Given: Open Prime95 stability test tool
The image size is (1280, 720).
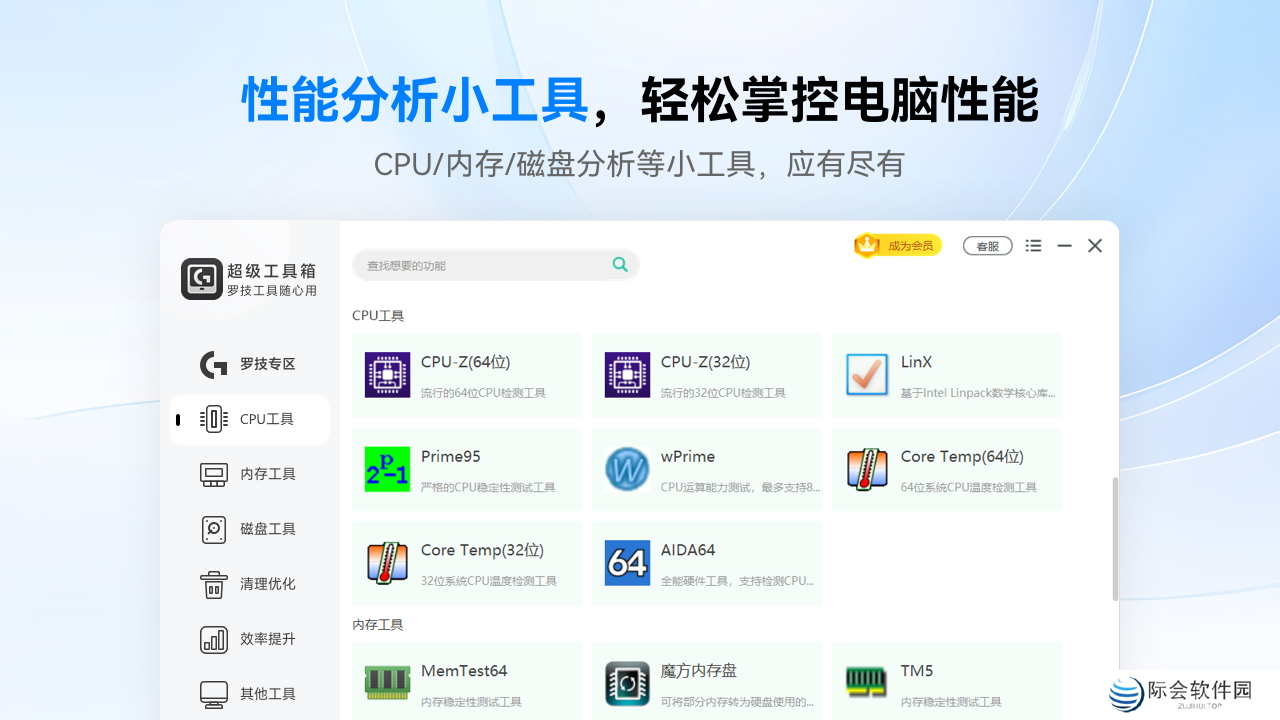Looking at the screenshot, I should [x=466, y=468].
